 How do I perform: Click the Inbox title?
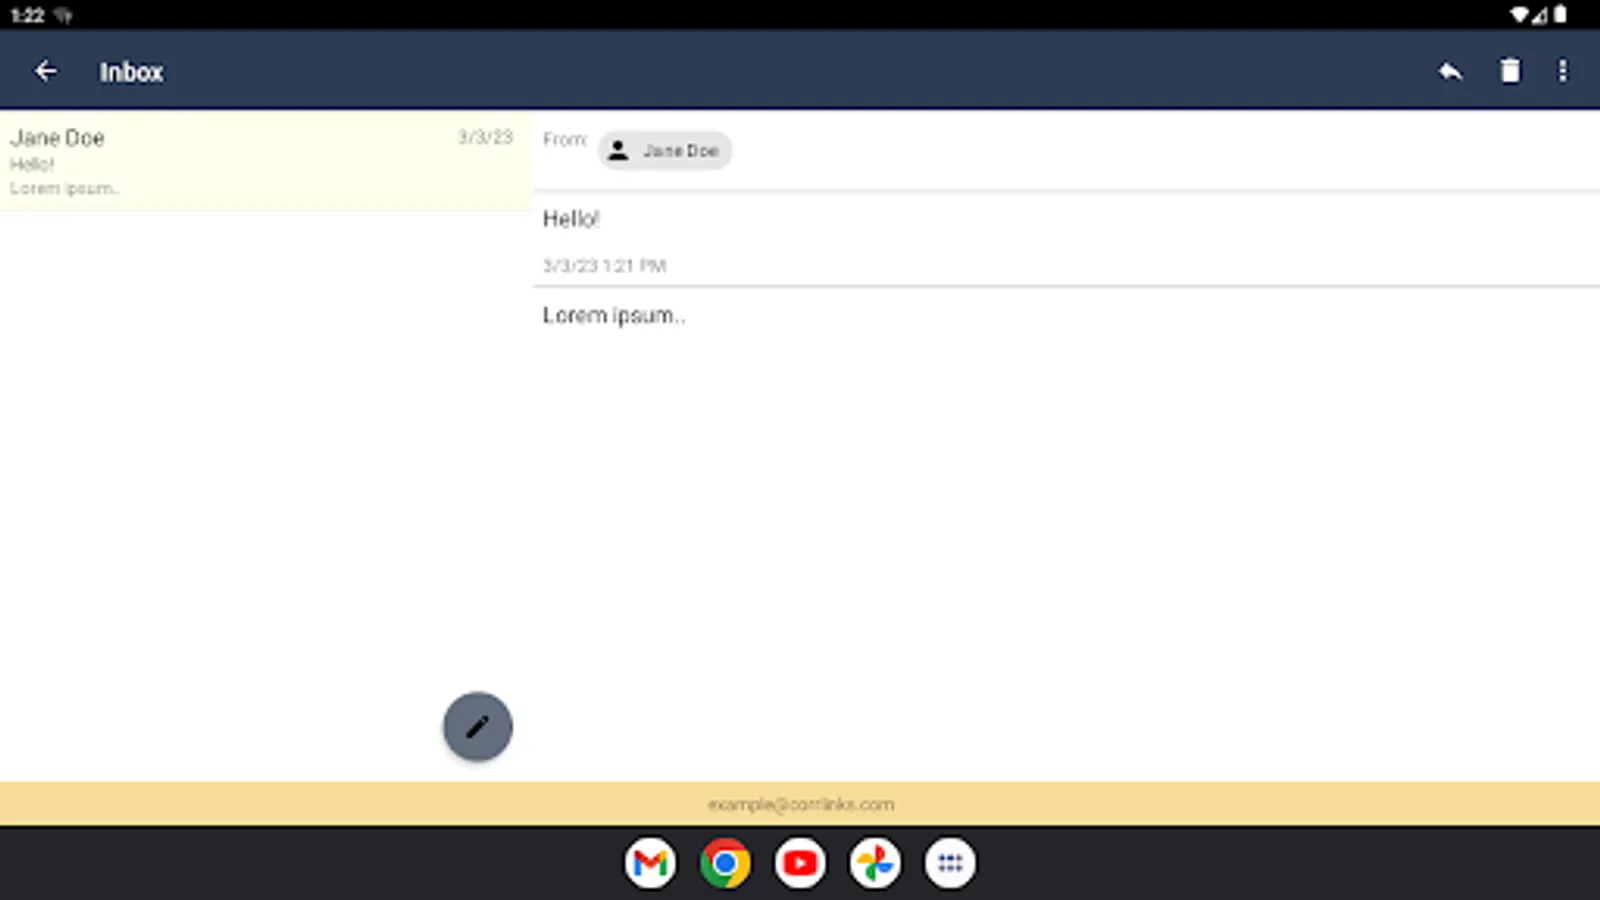(131, 72)
